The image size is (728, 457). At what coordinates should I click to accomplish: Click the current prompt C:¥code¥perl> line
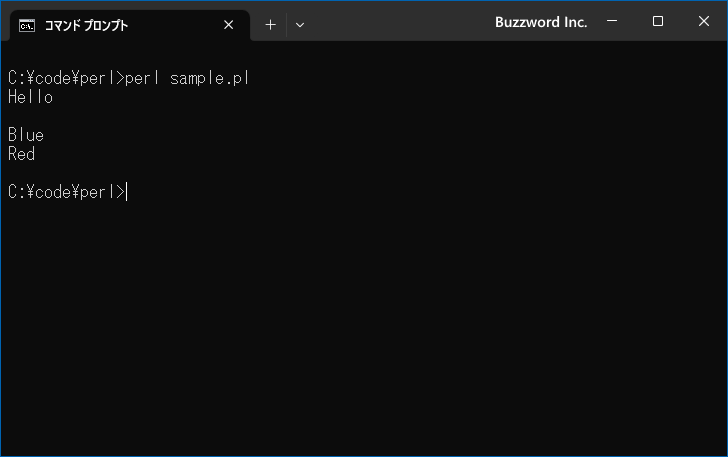coord(66,192)
